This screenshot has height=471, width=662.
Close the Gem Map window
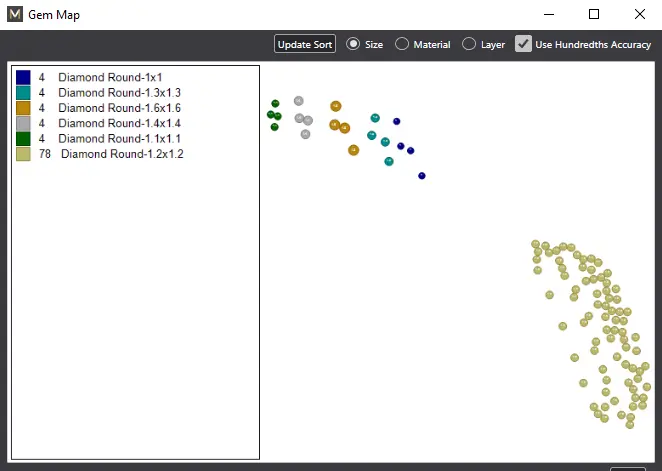639,14
